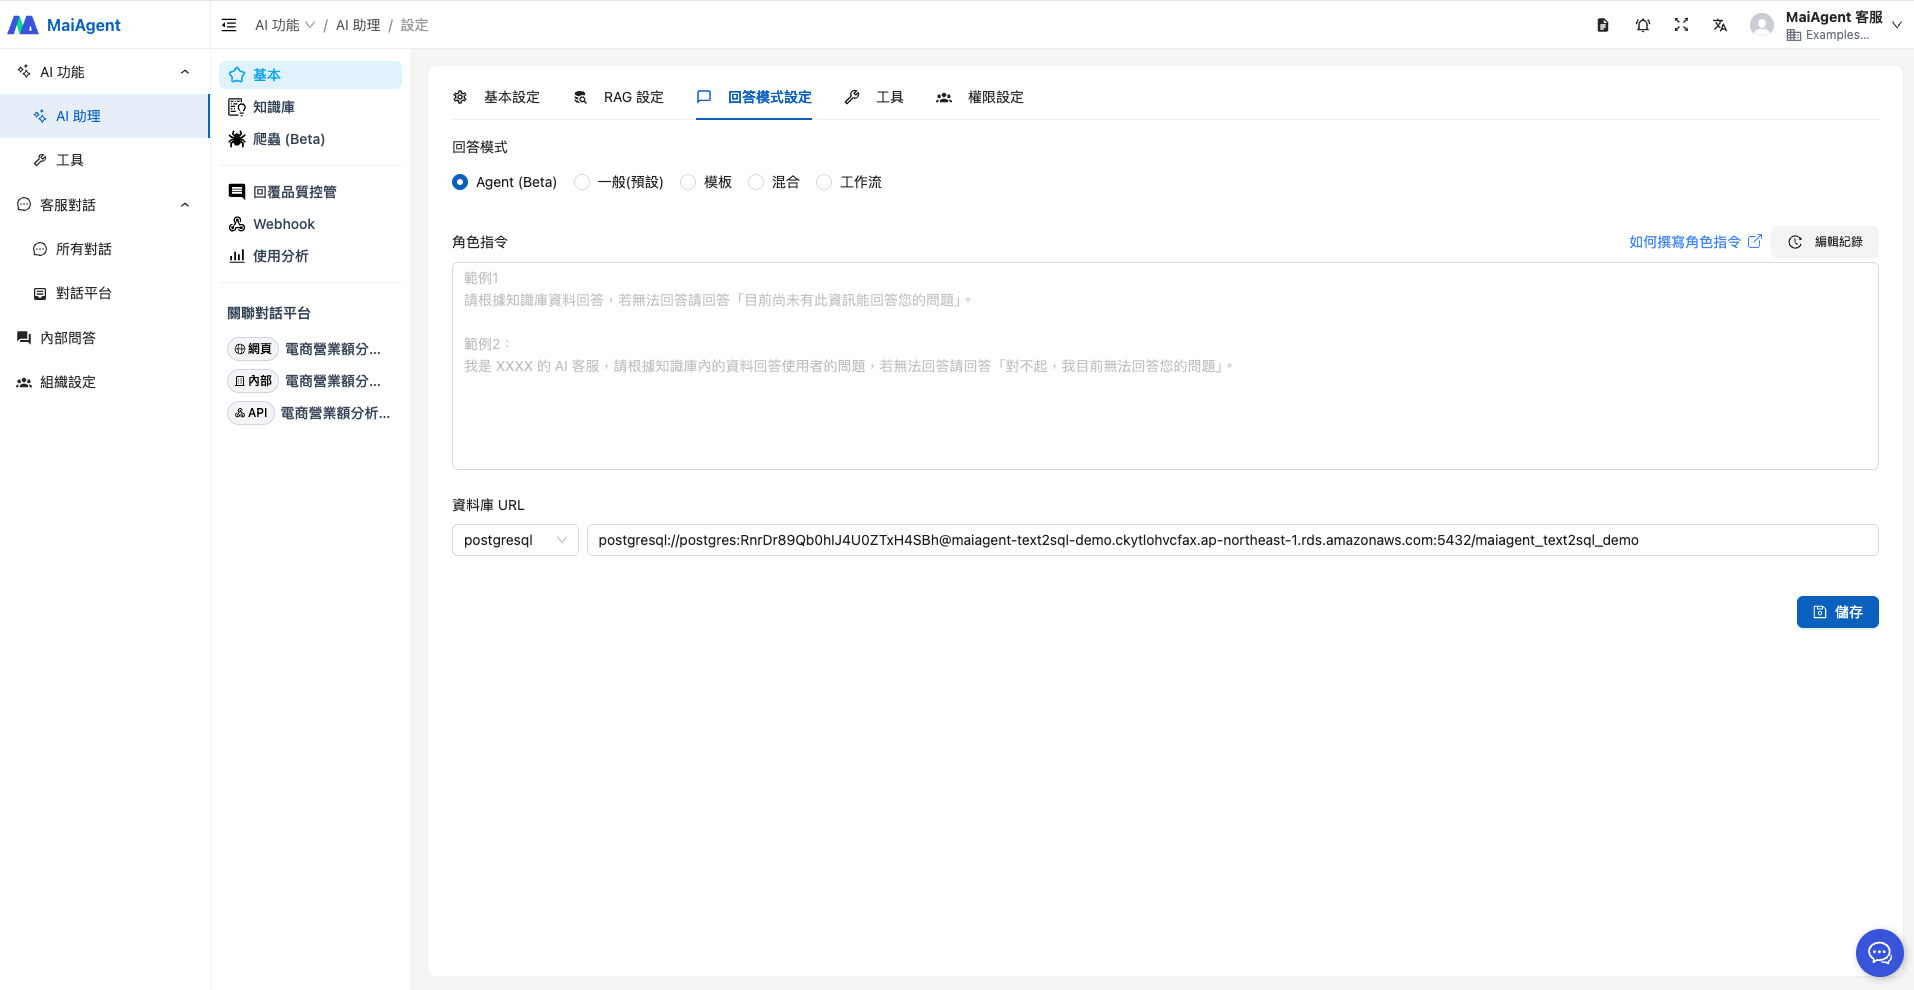Image resolution: width=1914 pixels, height=990 pixels.
Task: Switch to the 權限設定 tab
Action: tap(980, 97)
